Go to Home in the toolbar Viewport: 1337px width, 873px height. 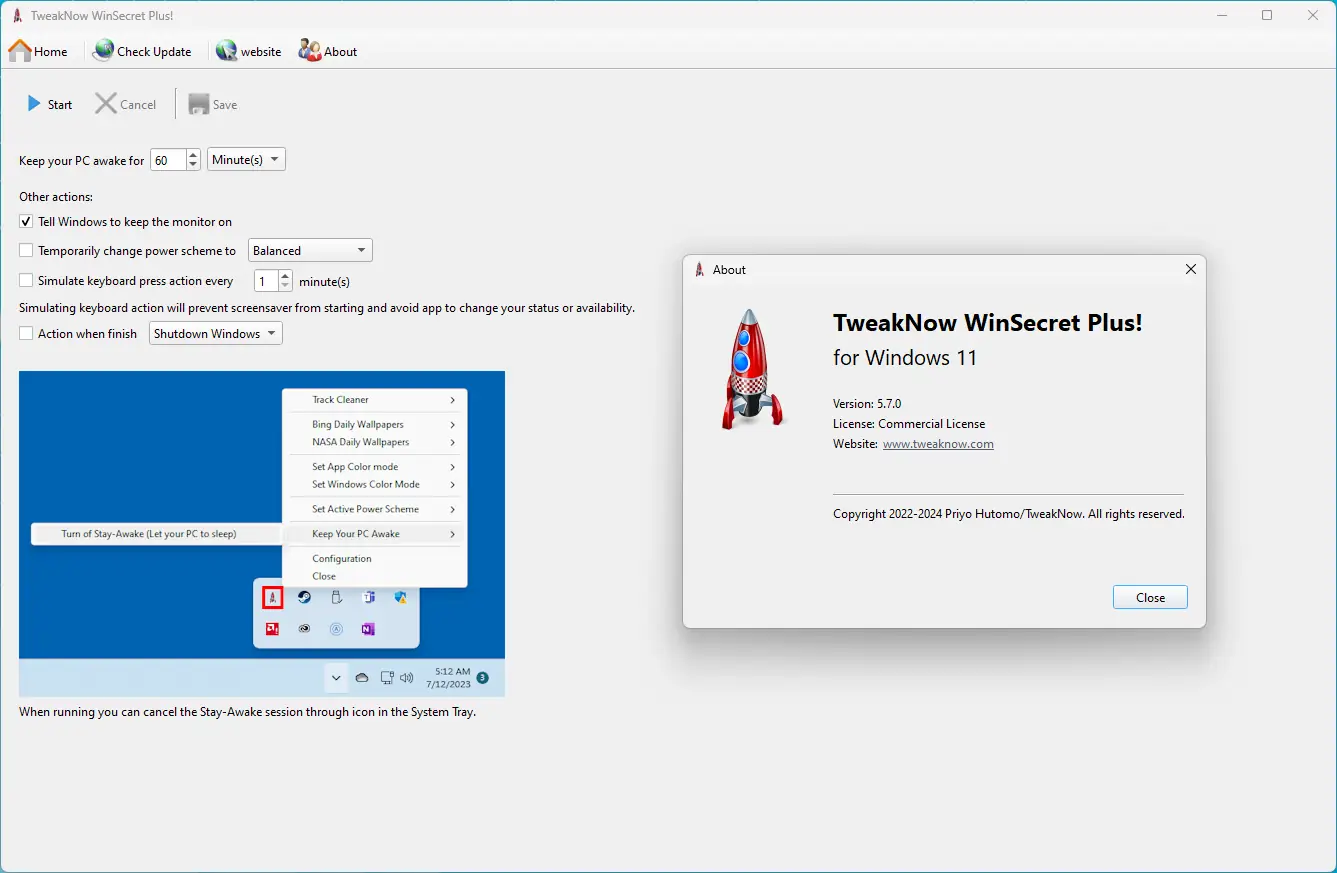point(38,51)
